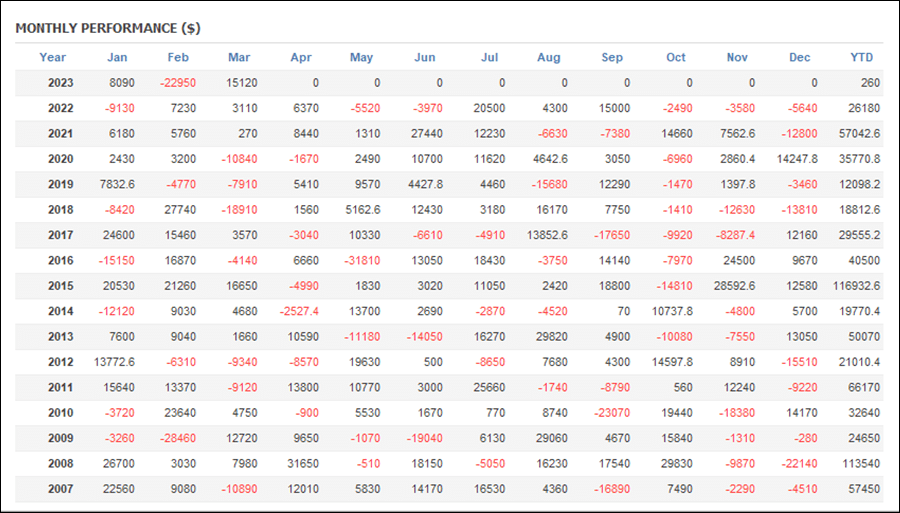
Task: Select the 2013 year row label
Action: [60, 336]
